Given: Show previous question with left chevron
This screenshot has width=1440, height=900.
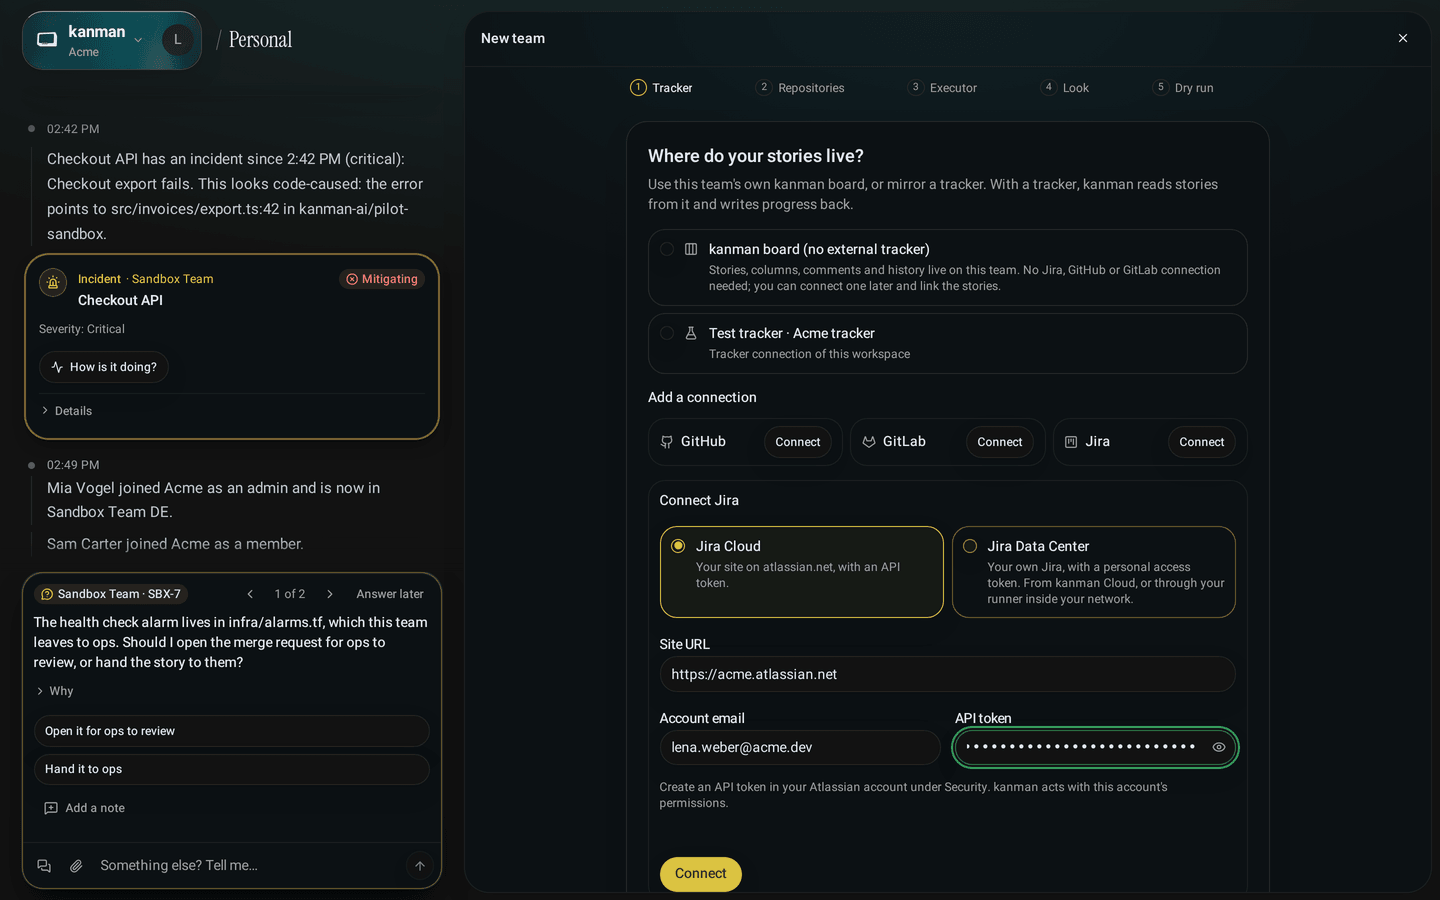Looking at the screenshot, I should coord(250,594).
